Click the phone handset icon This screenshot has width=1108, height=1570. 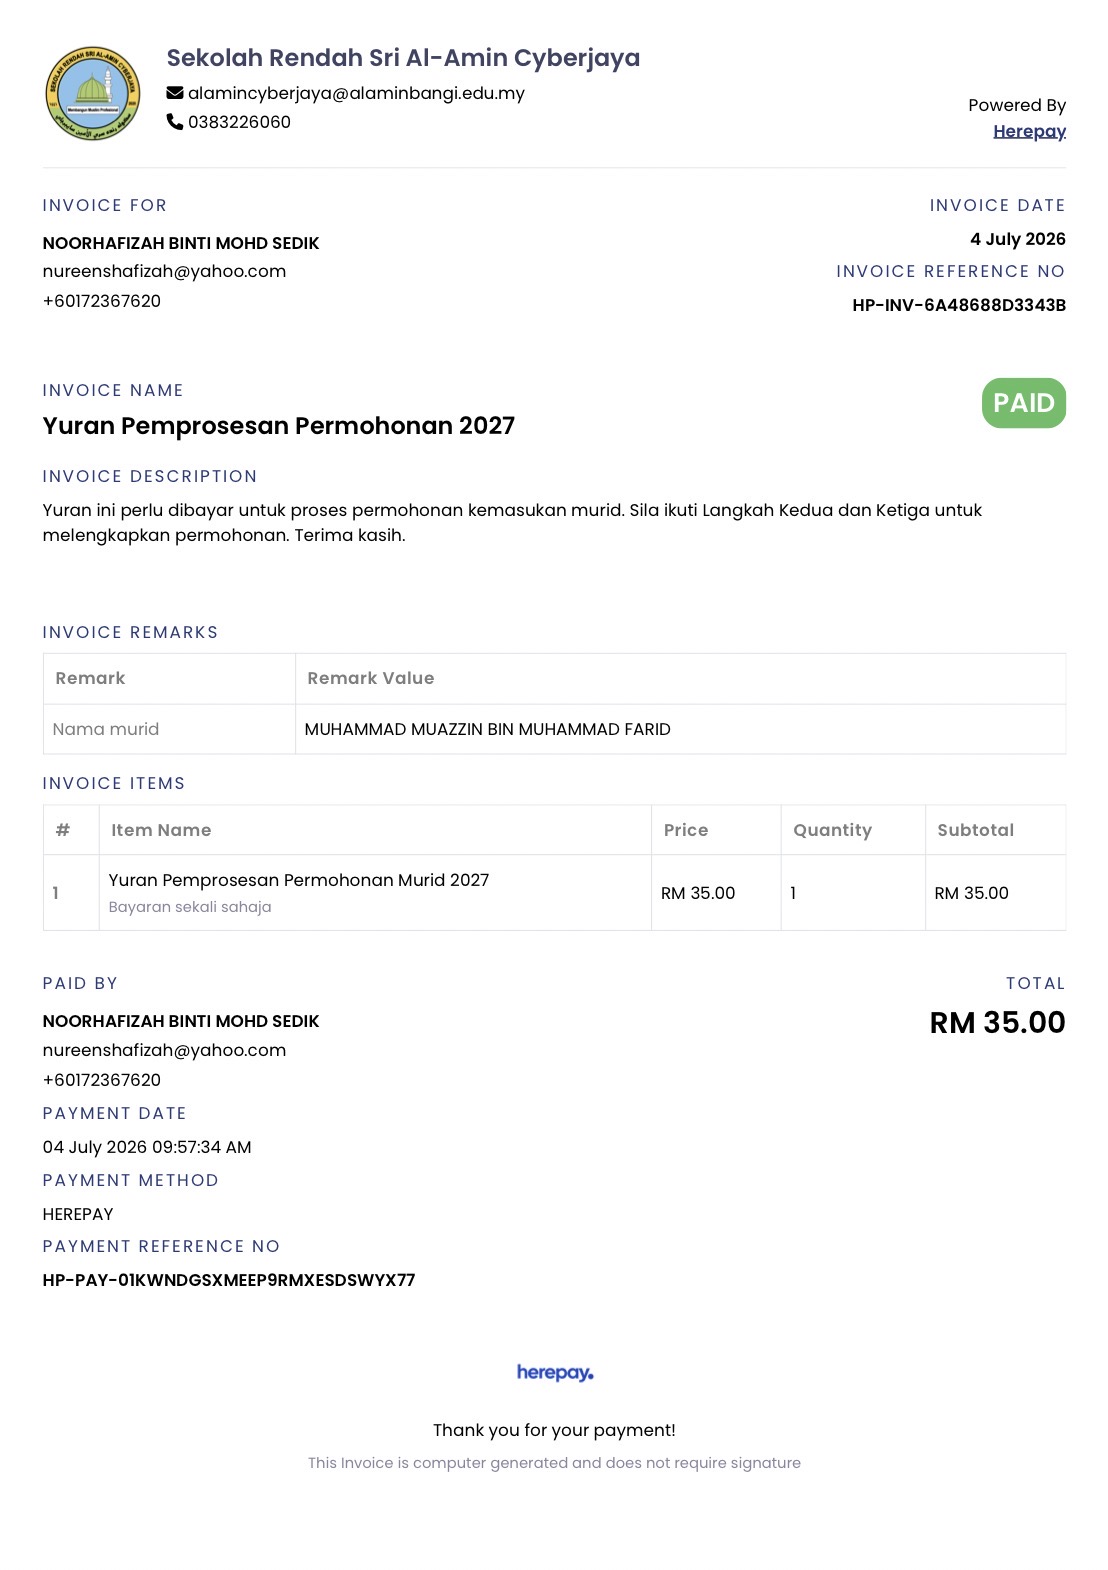175,122
